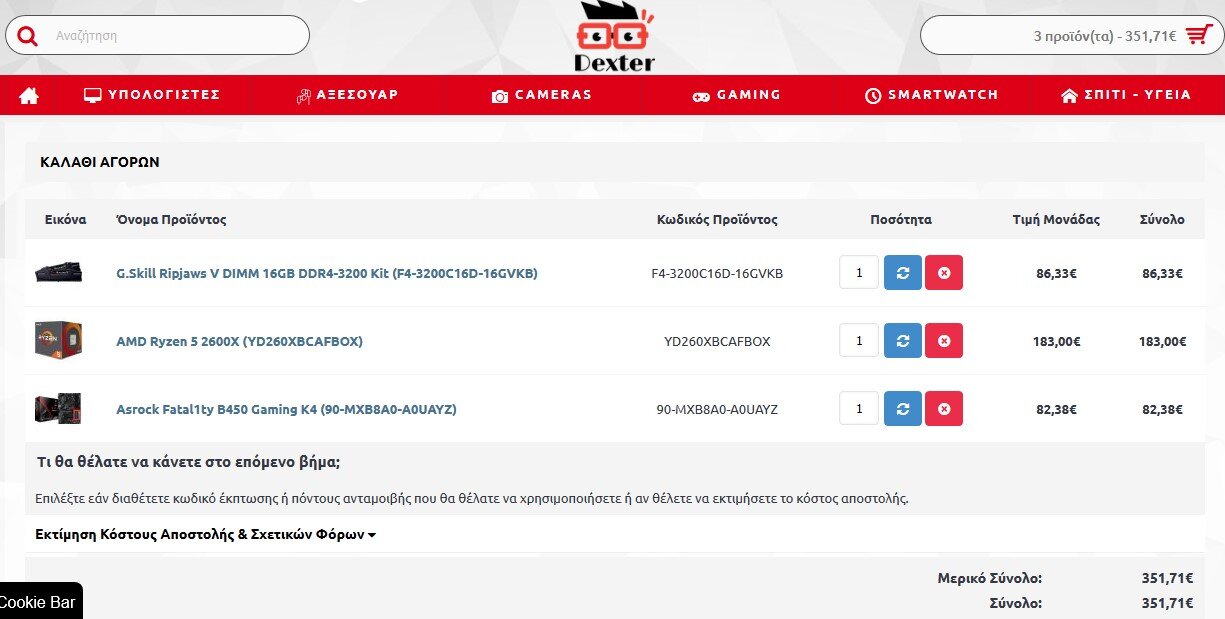Click quantity field of AMD Ryzen row
The width and height of the screenshot is (1225, 619).
pos(859,341)
